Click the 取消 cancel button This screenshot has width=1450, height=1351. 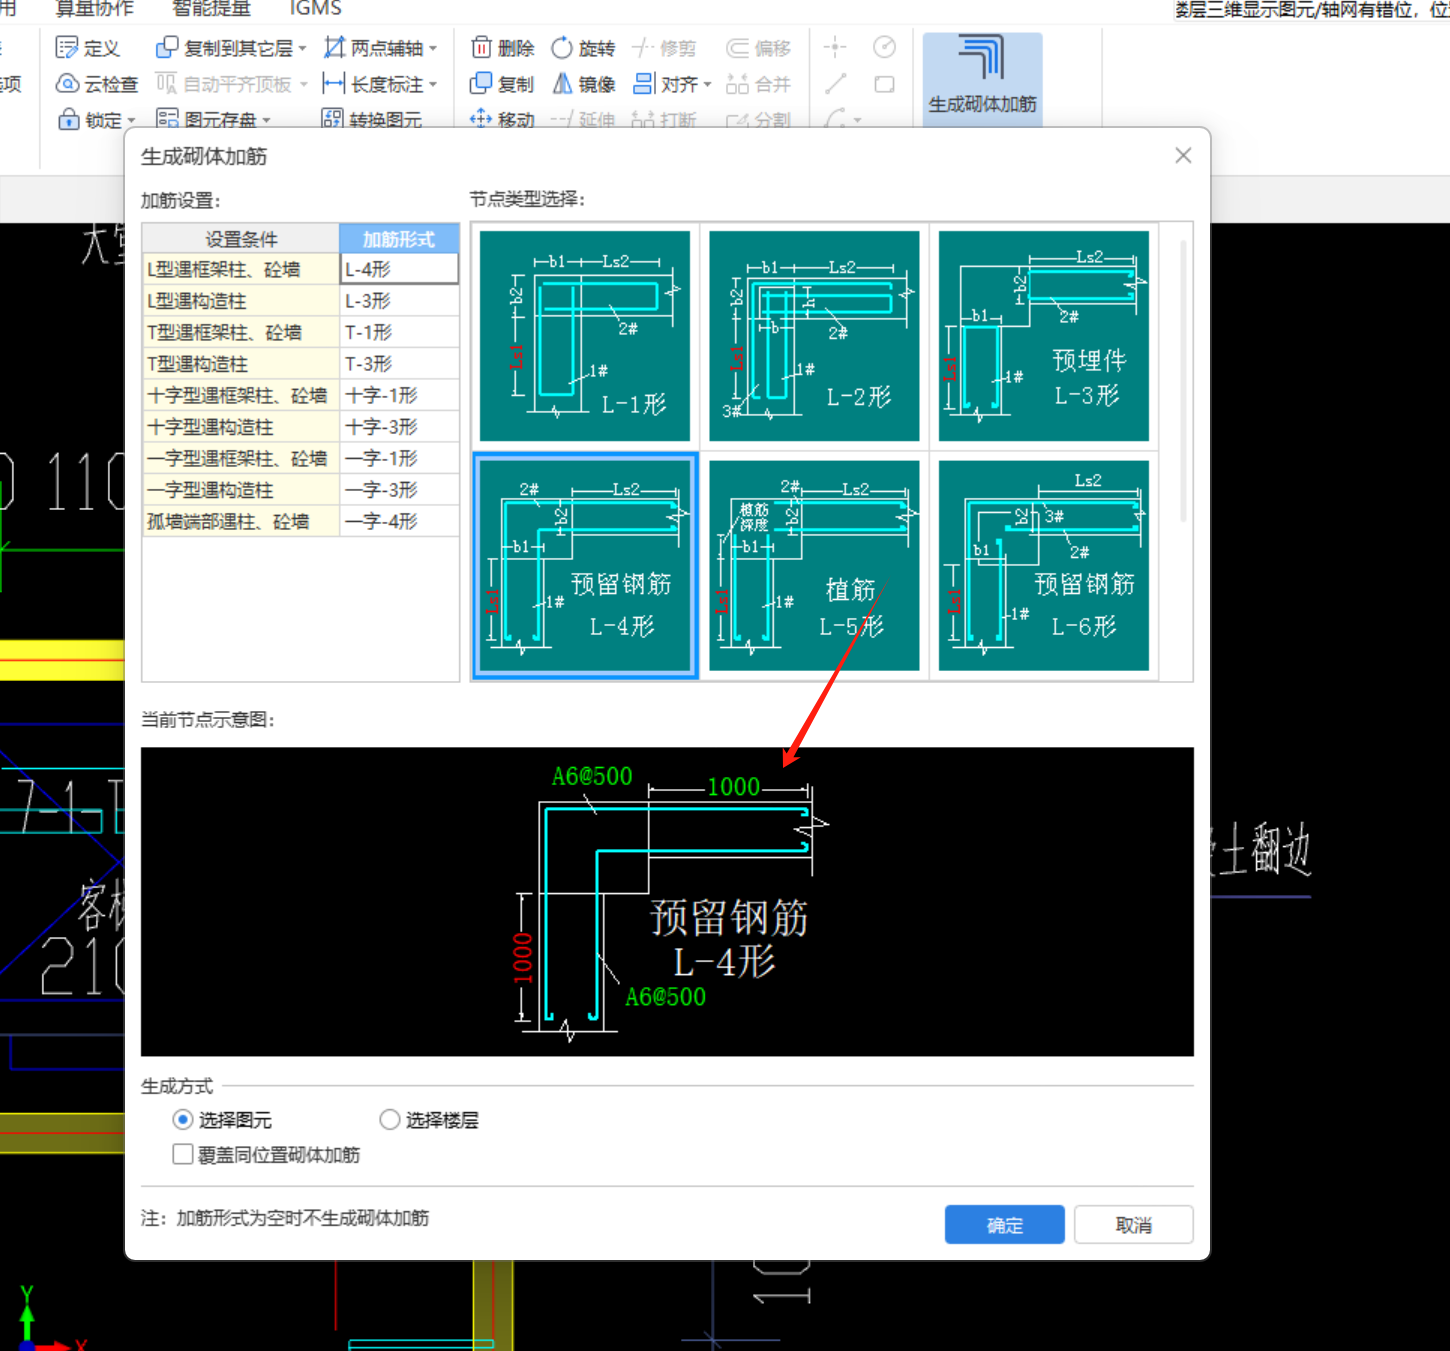[x=1133, y=1224]
